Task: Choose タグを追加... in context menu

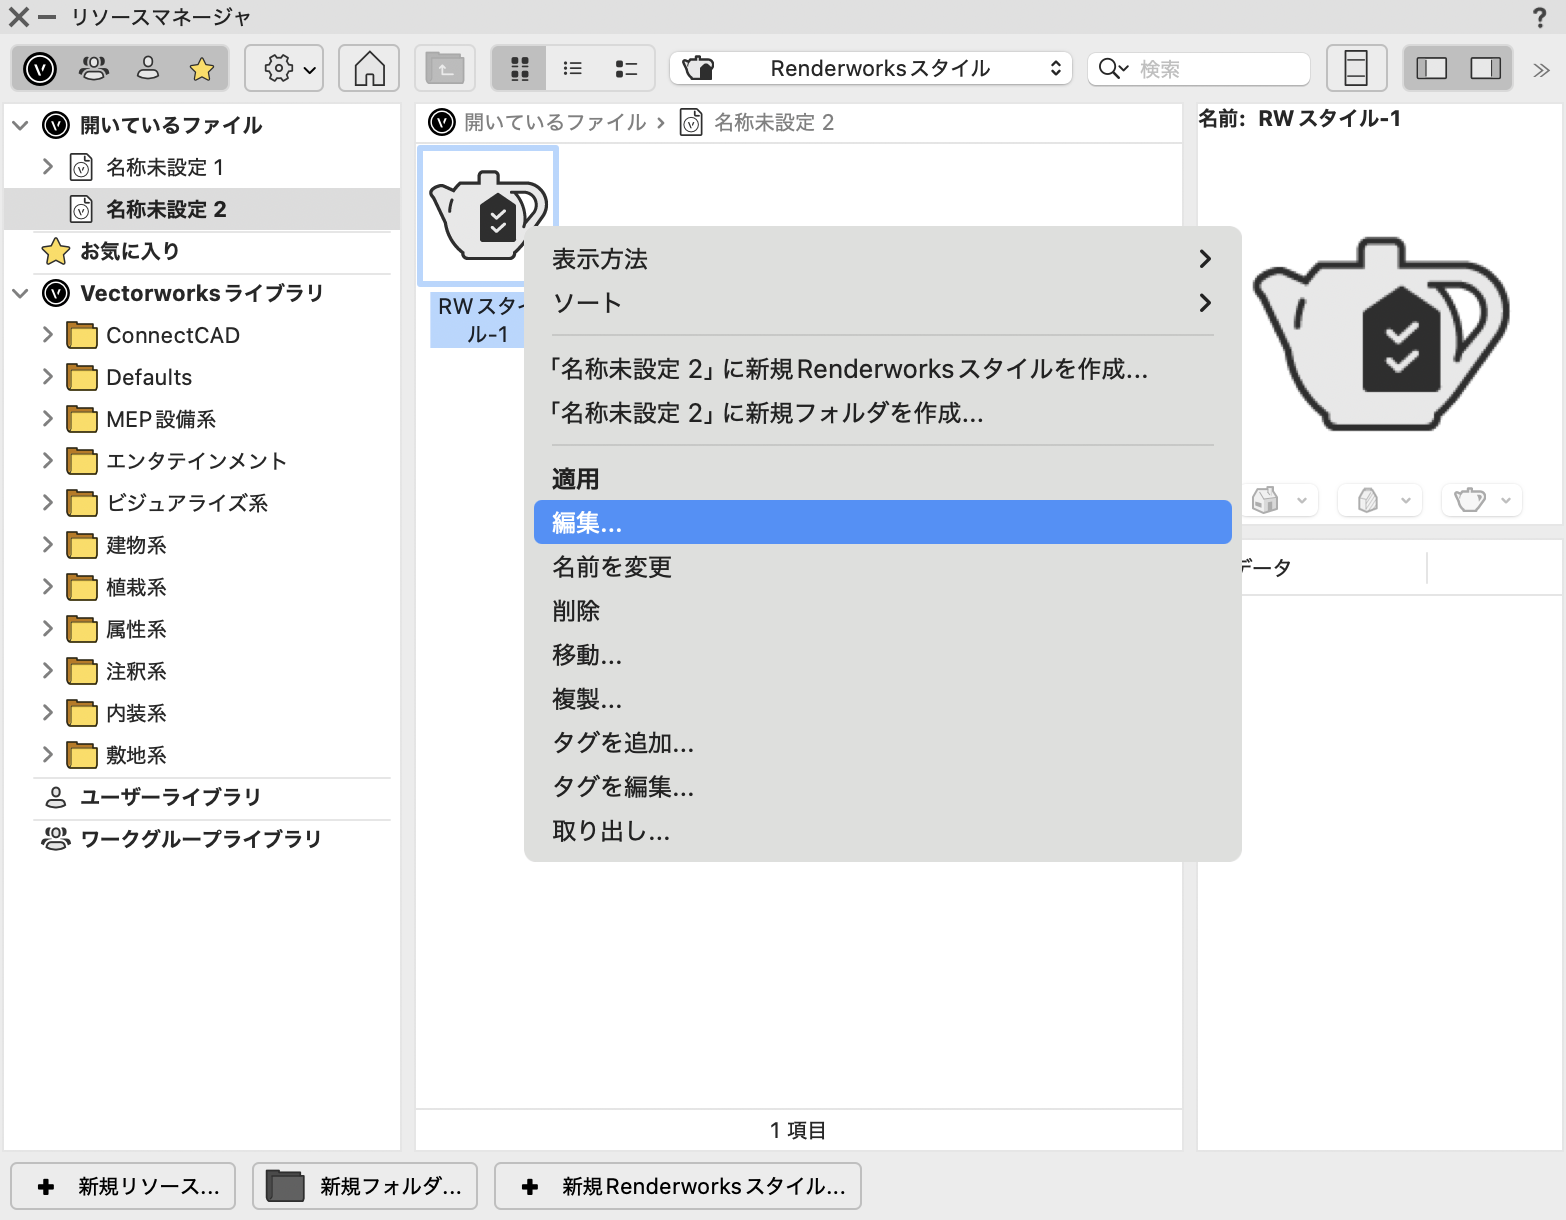Action: coord(882,743)
